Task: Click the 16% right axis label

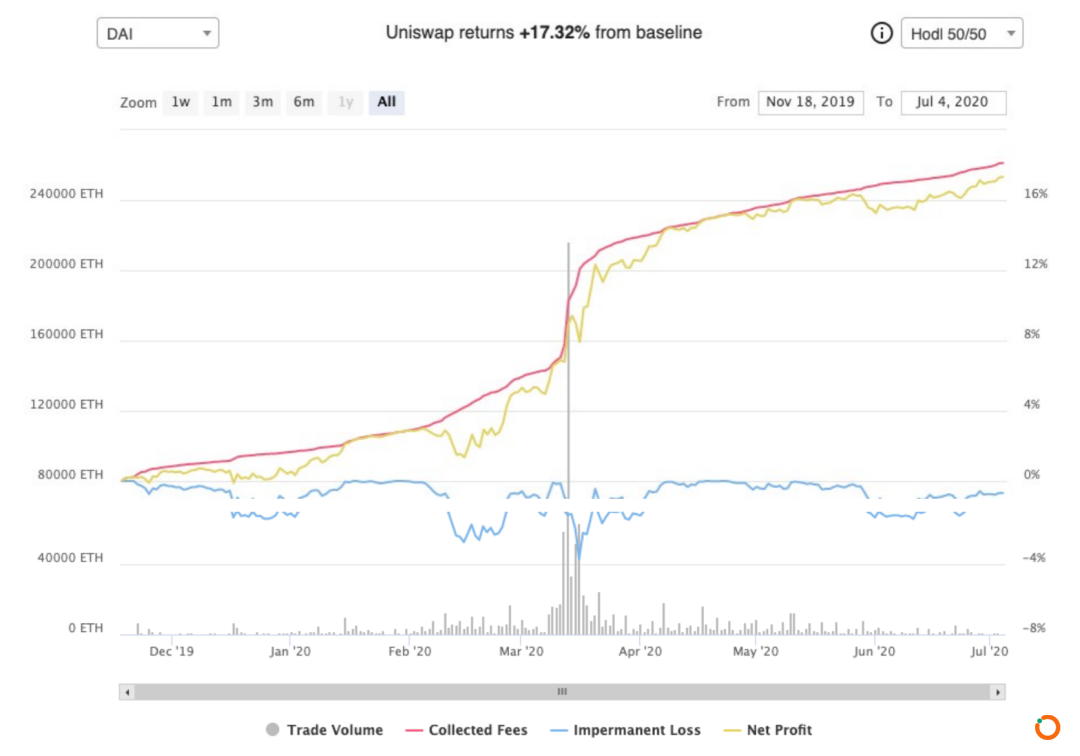Action: point(1035,193)
